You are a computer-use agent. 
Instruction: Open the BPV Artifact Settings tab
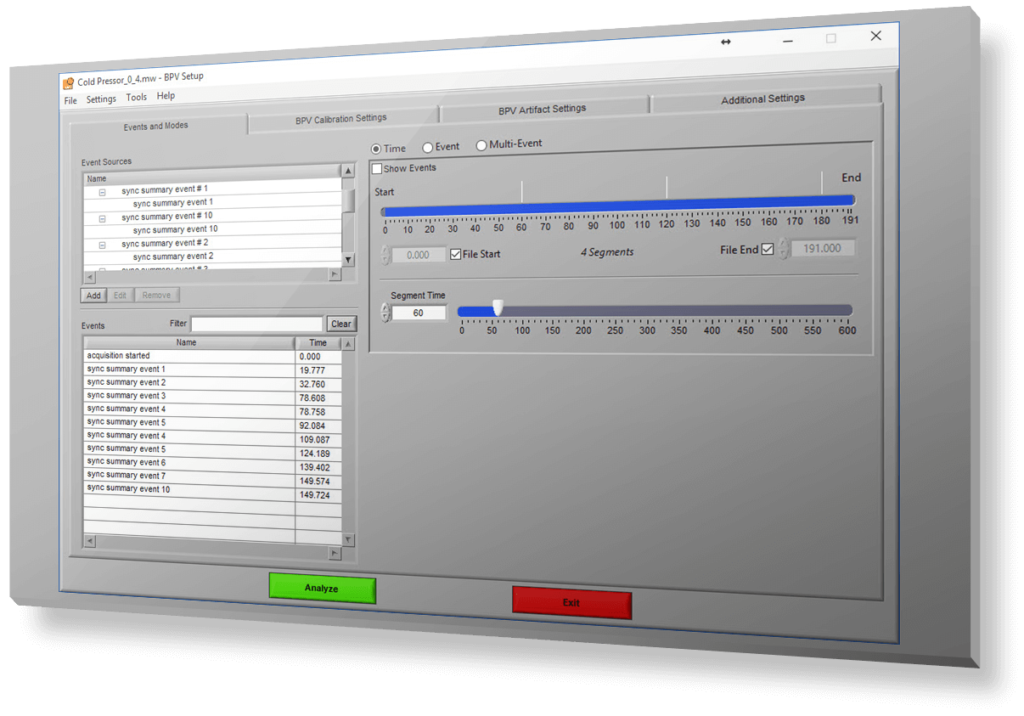pyautogui.click(x=542, y=109)
